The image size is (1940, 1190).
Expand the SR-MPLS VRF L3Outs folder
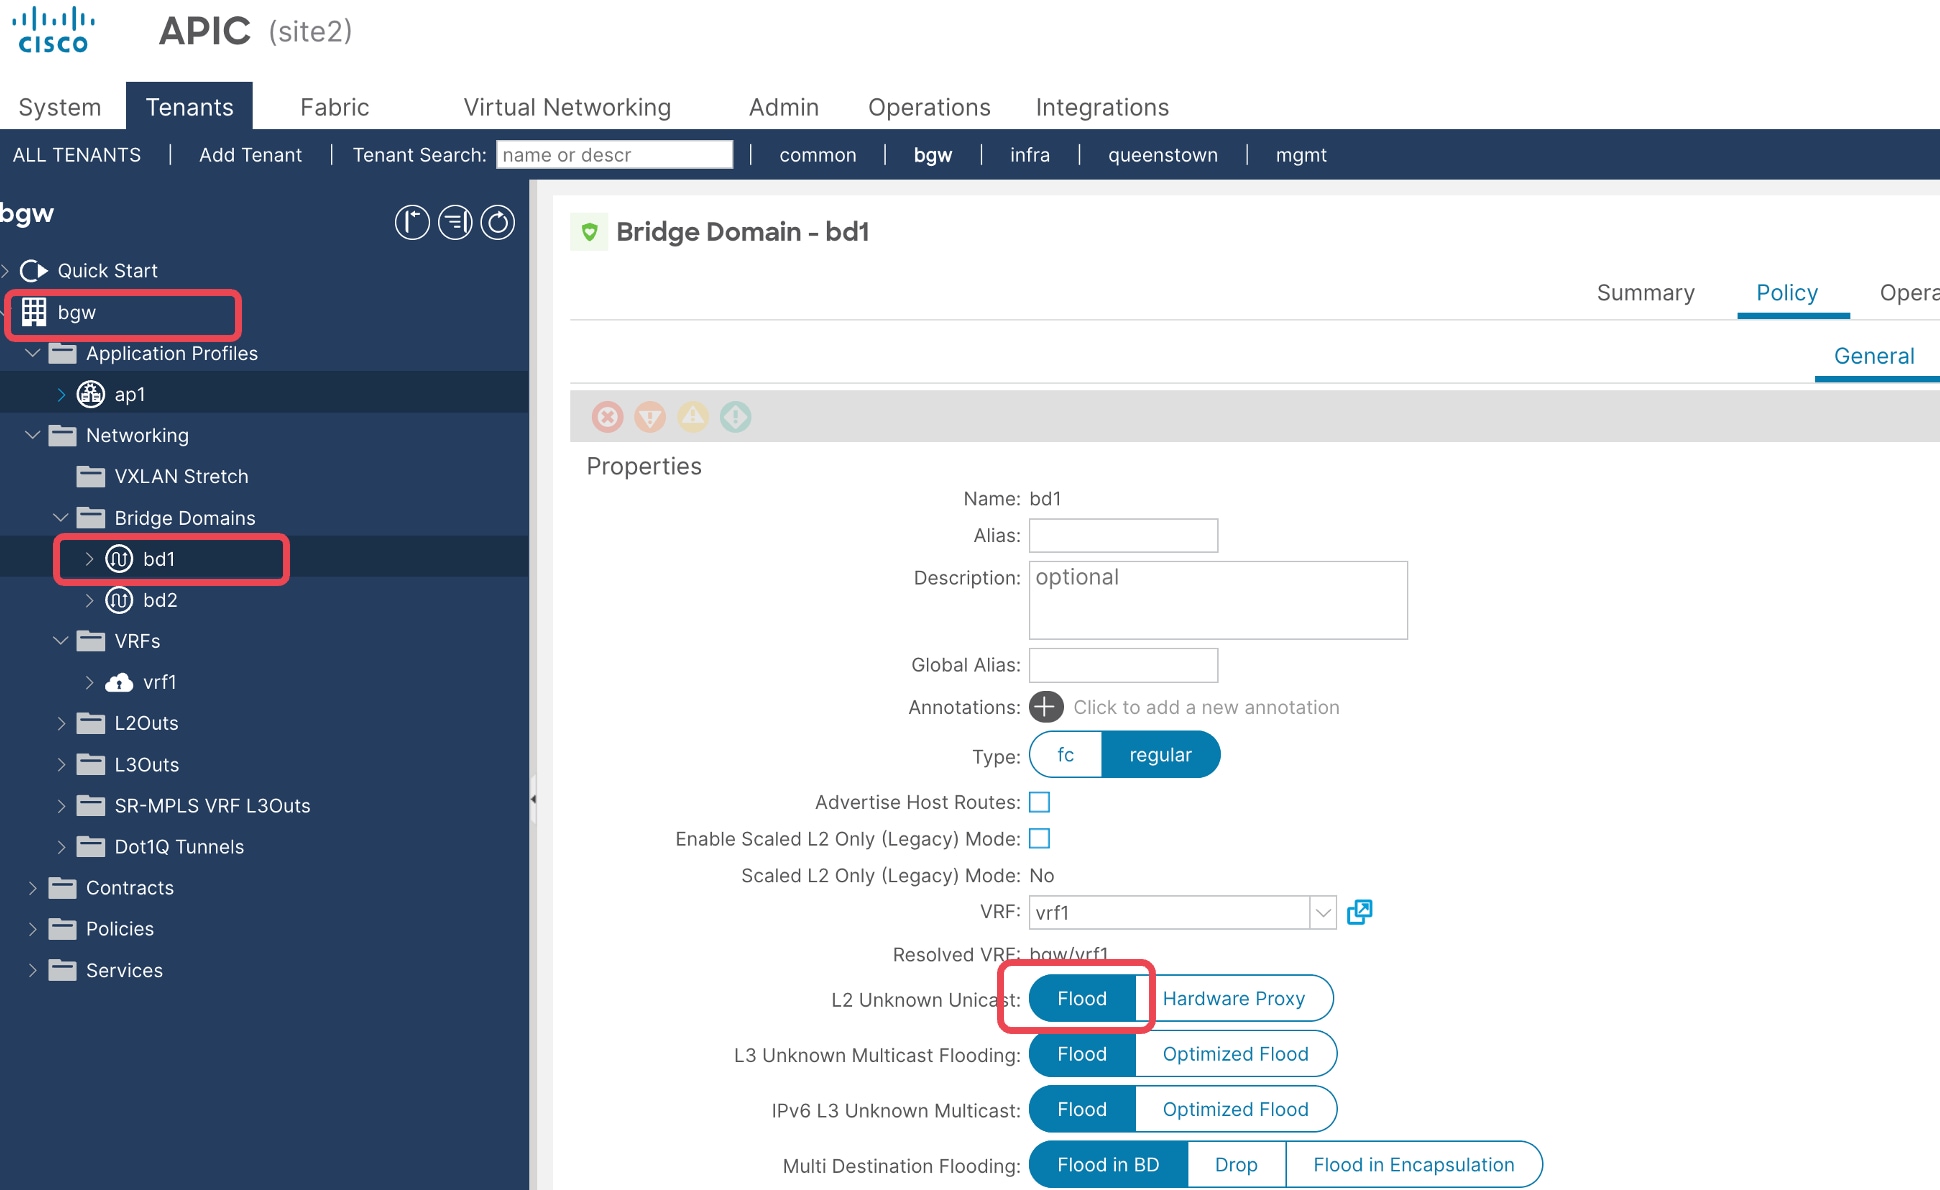tap(62, 806)
